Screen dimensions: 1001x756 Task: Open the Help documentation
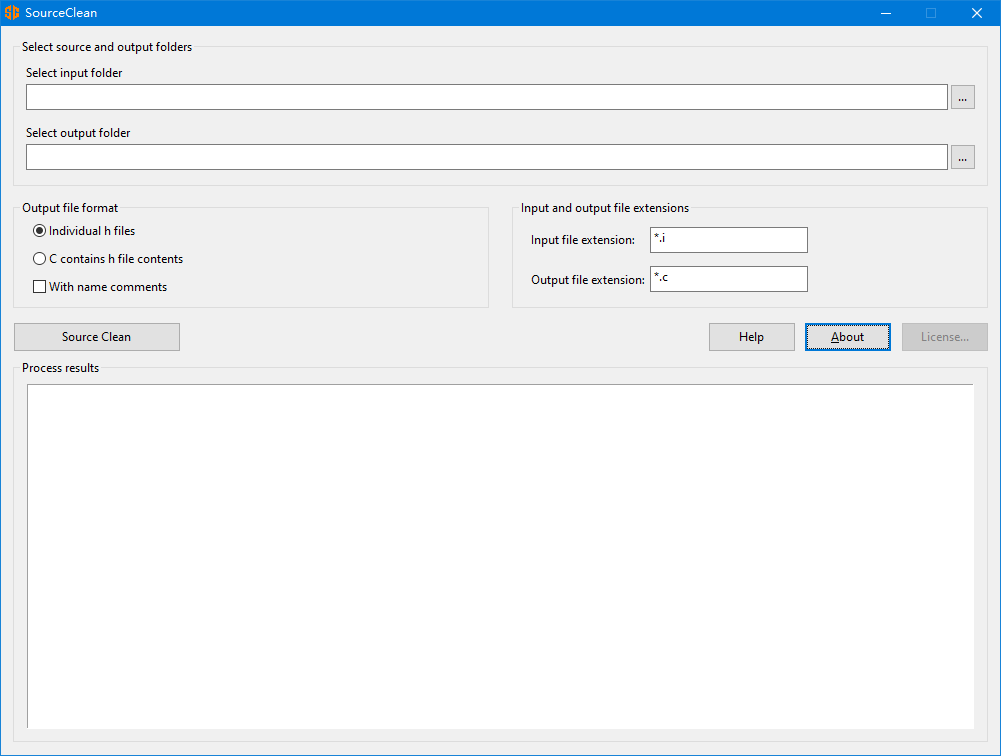[751, 337]
